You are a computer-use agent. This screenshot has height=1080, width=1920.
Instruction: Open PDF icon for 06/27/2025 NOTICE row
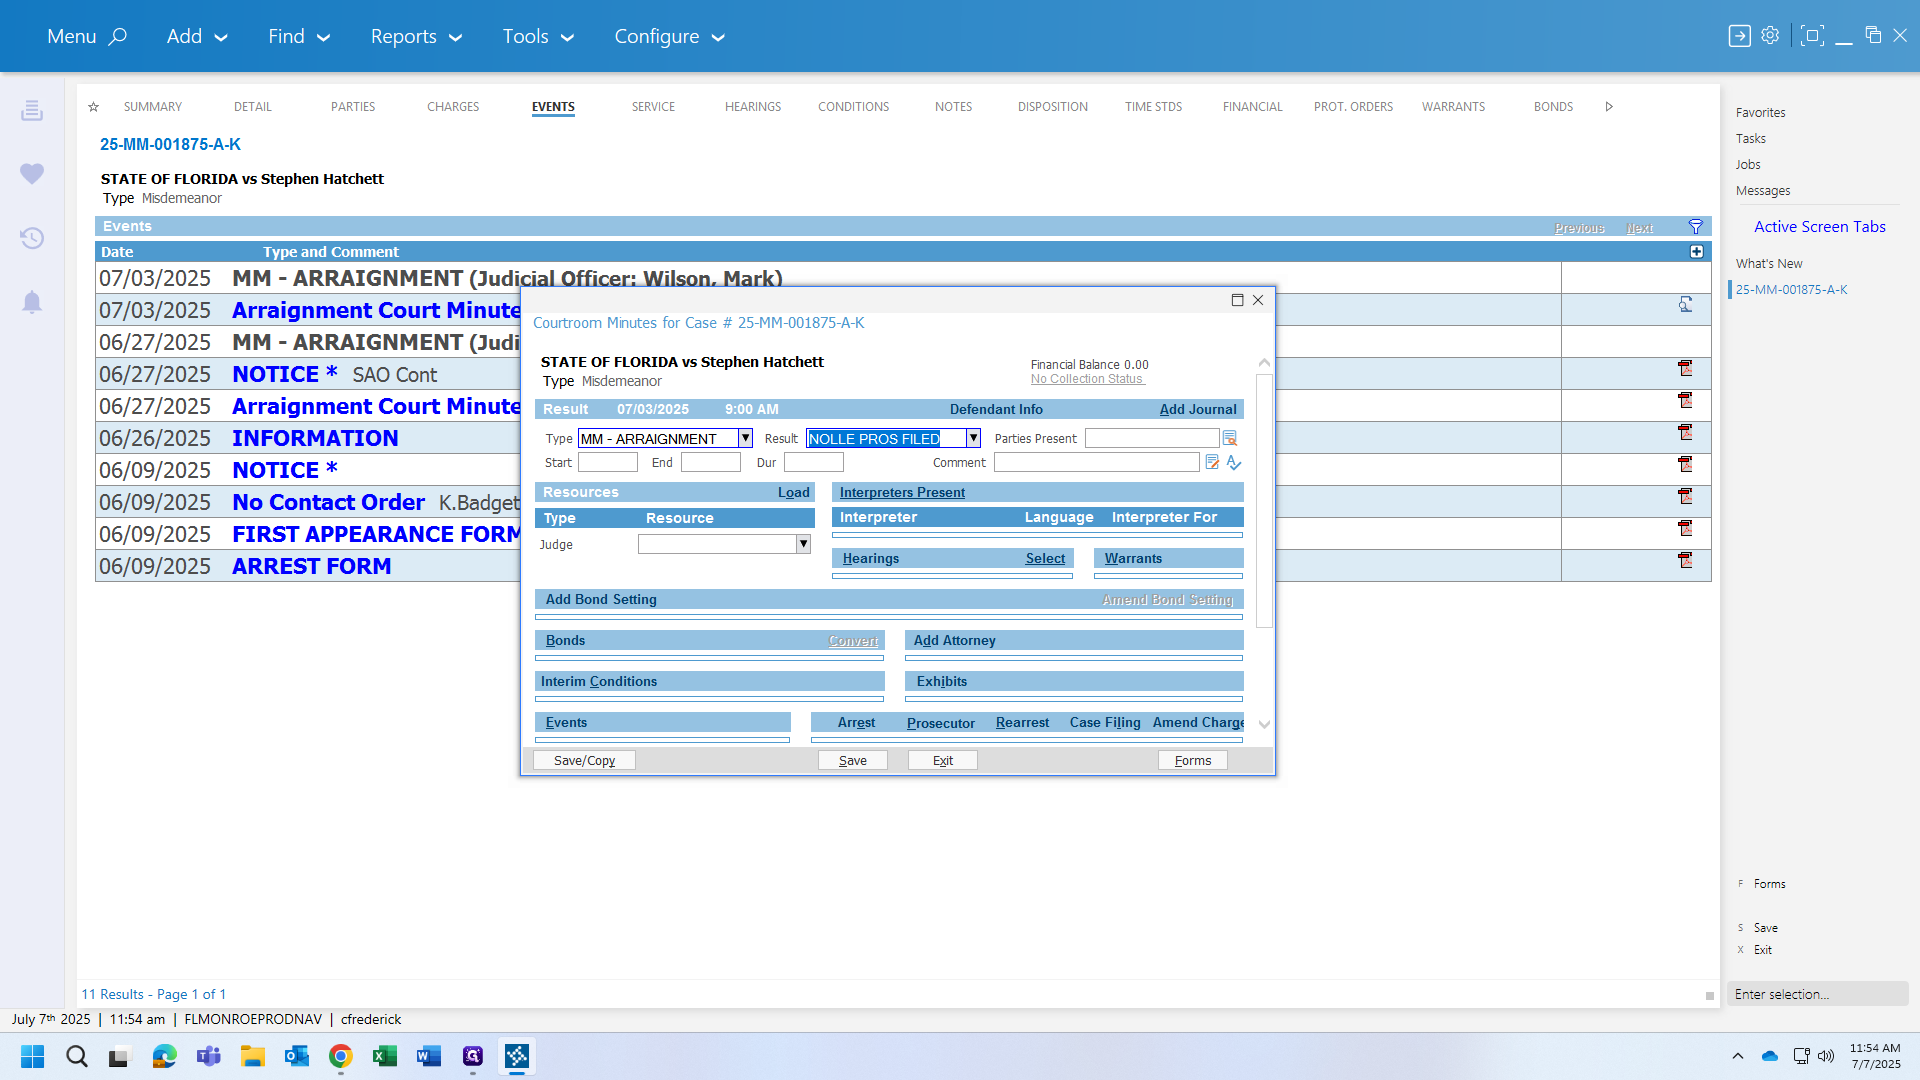click(1685, 369)
